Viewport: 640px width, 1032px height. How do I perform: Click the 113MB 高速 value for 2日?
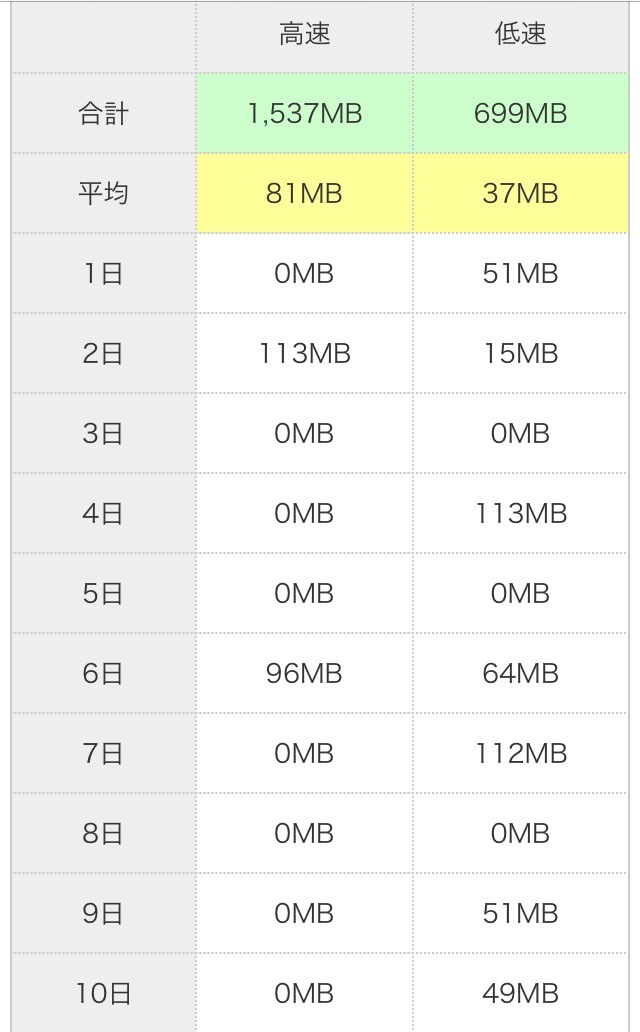click(304, 353)
